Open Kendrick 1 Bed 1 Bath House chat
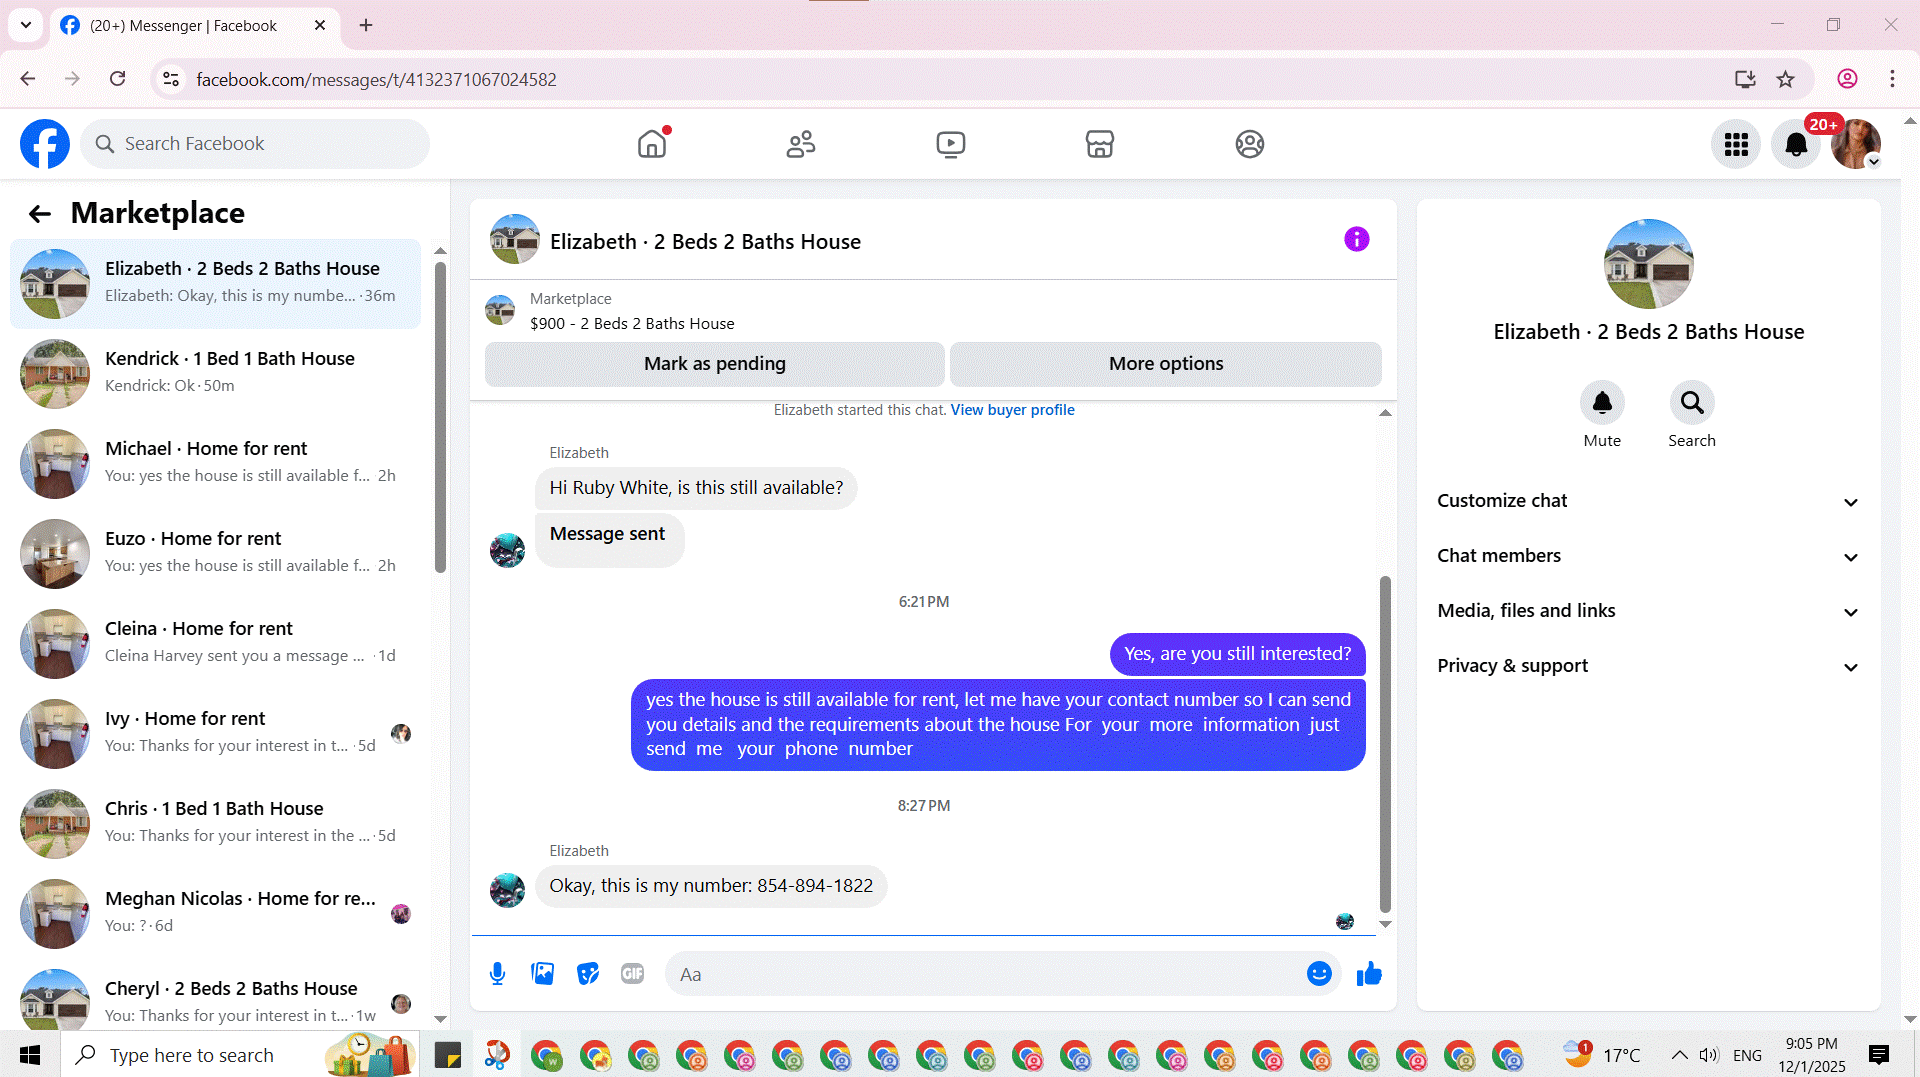 pyautogui.click(x=216, y=374)
